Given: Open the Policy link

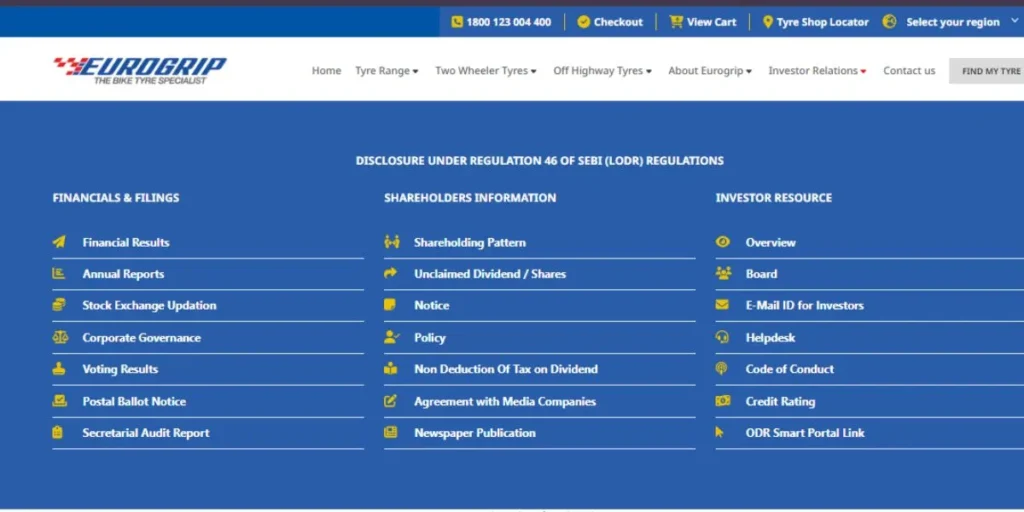Looking at the screenshot, I should pos(429,338).
